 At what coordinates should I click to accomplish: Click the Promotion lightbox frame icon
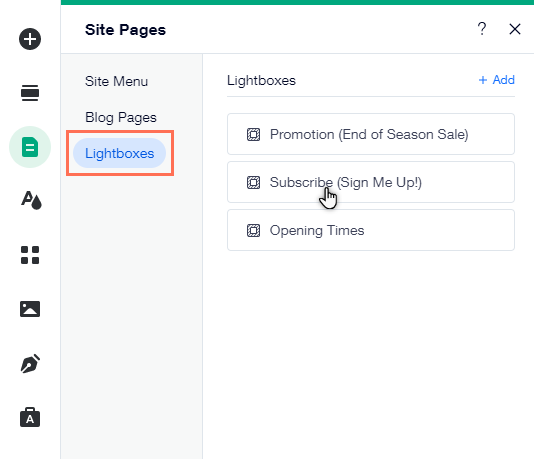pyautogui.click(x=253, y=134)
